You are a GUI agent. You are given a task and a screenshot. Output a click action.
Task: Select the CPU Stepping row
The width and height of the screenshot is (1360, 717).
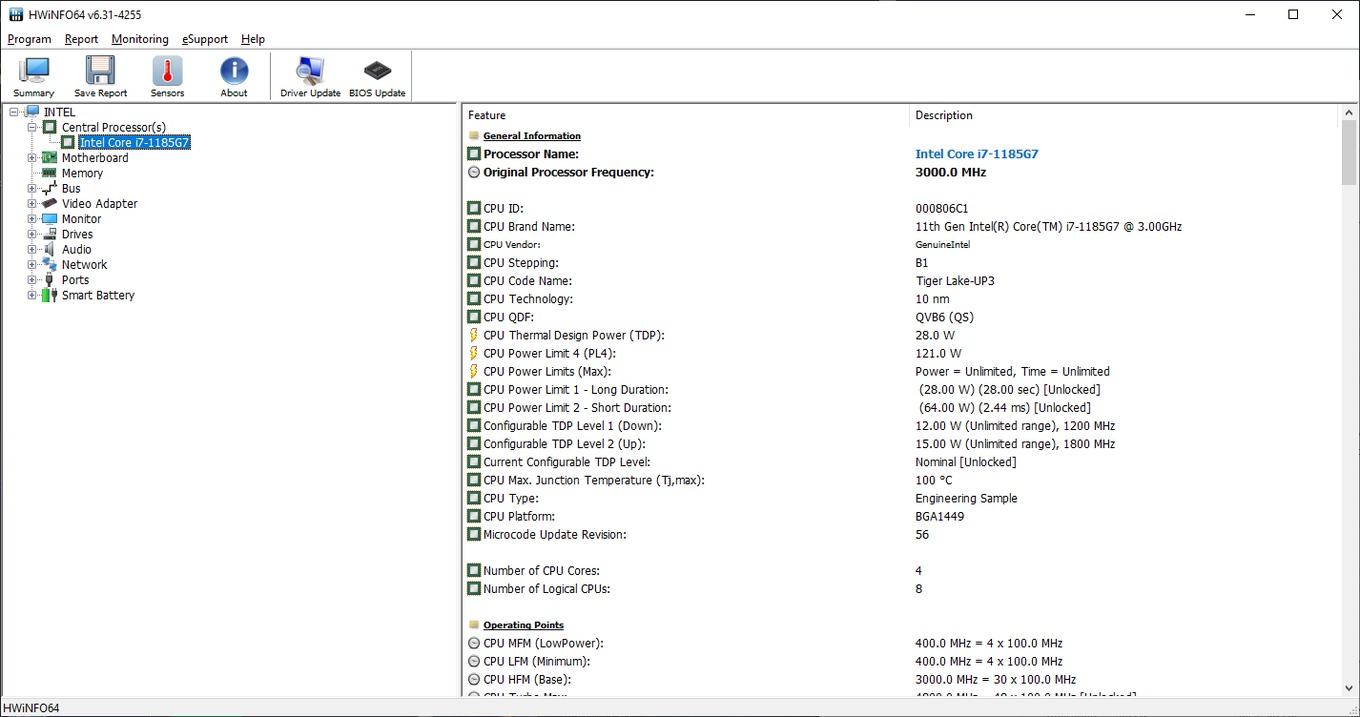pos(900,263)
